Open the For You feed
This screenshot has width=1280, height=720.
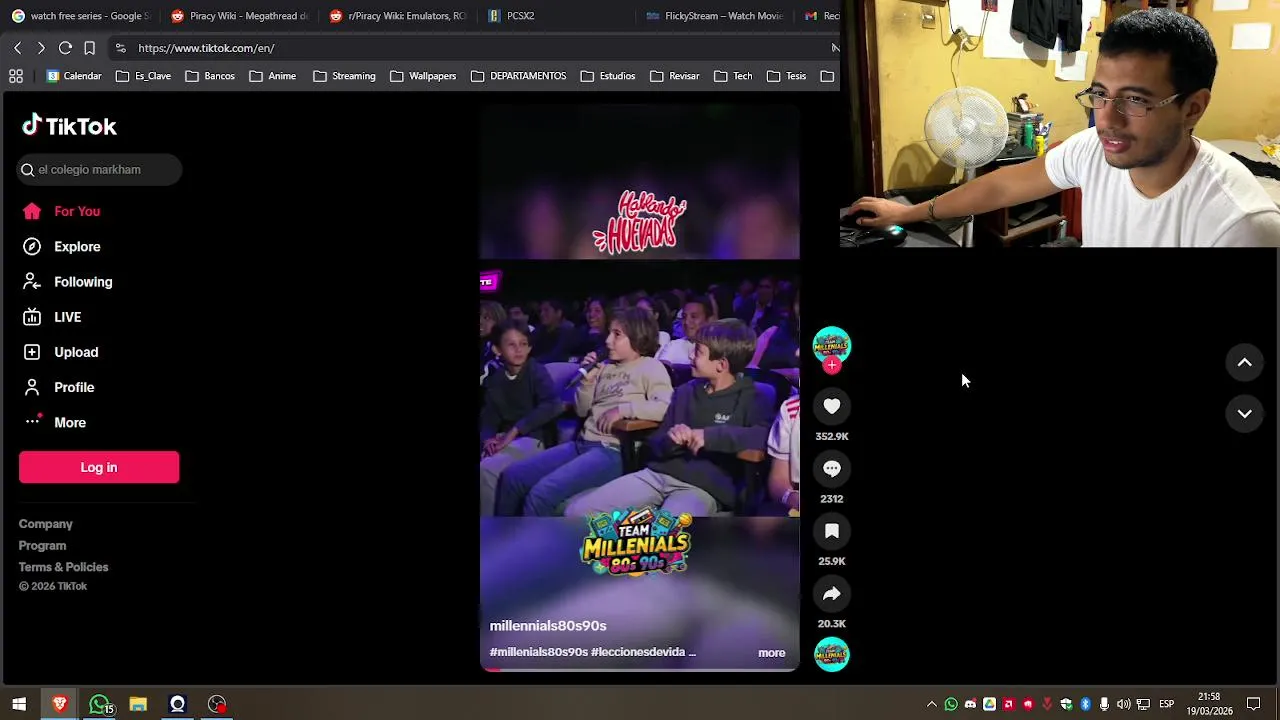[62, 211]
